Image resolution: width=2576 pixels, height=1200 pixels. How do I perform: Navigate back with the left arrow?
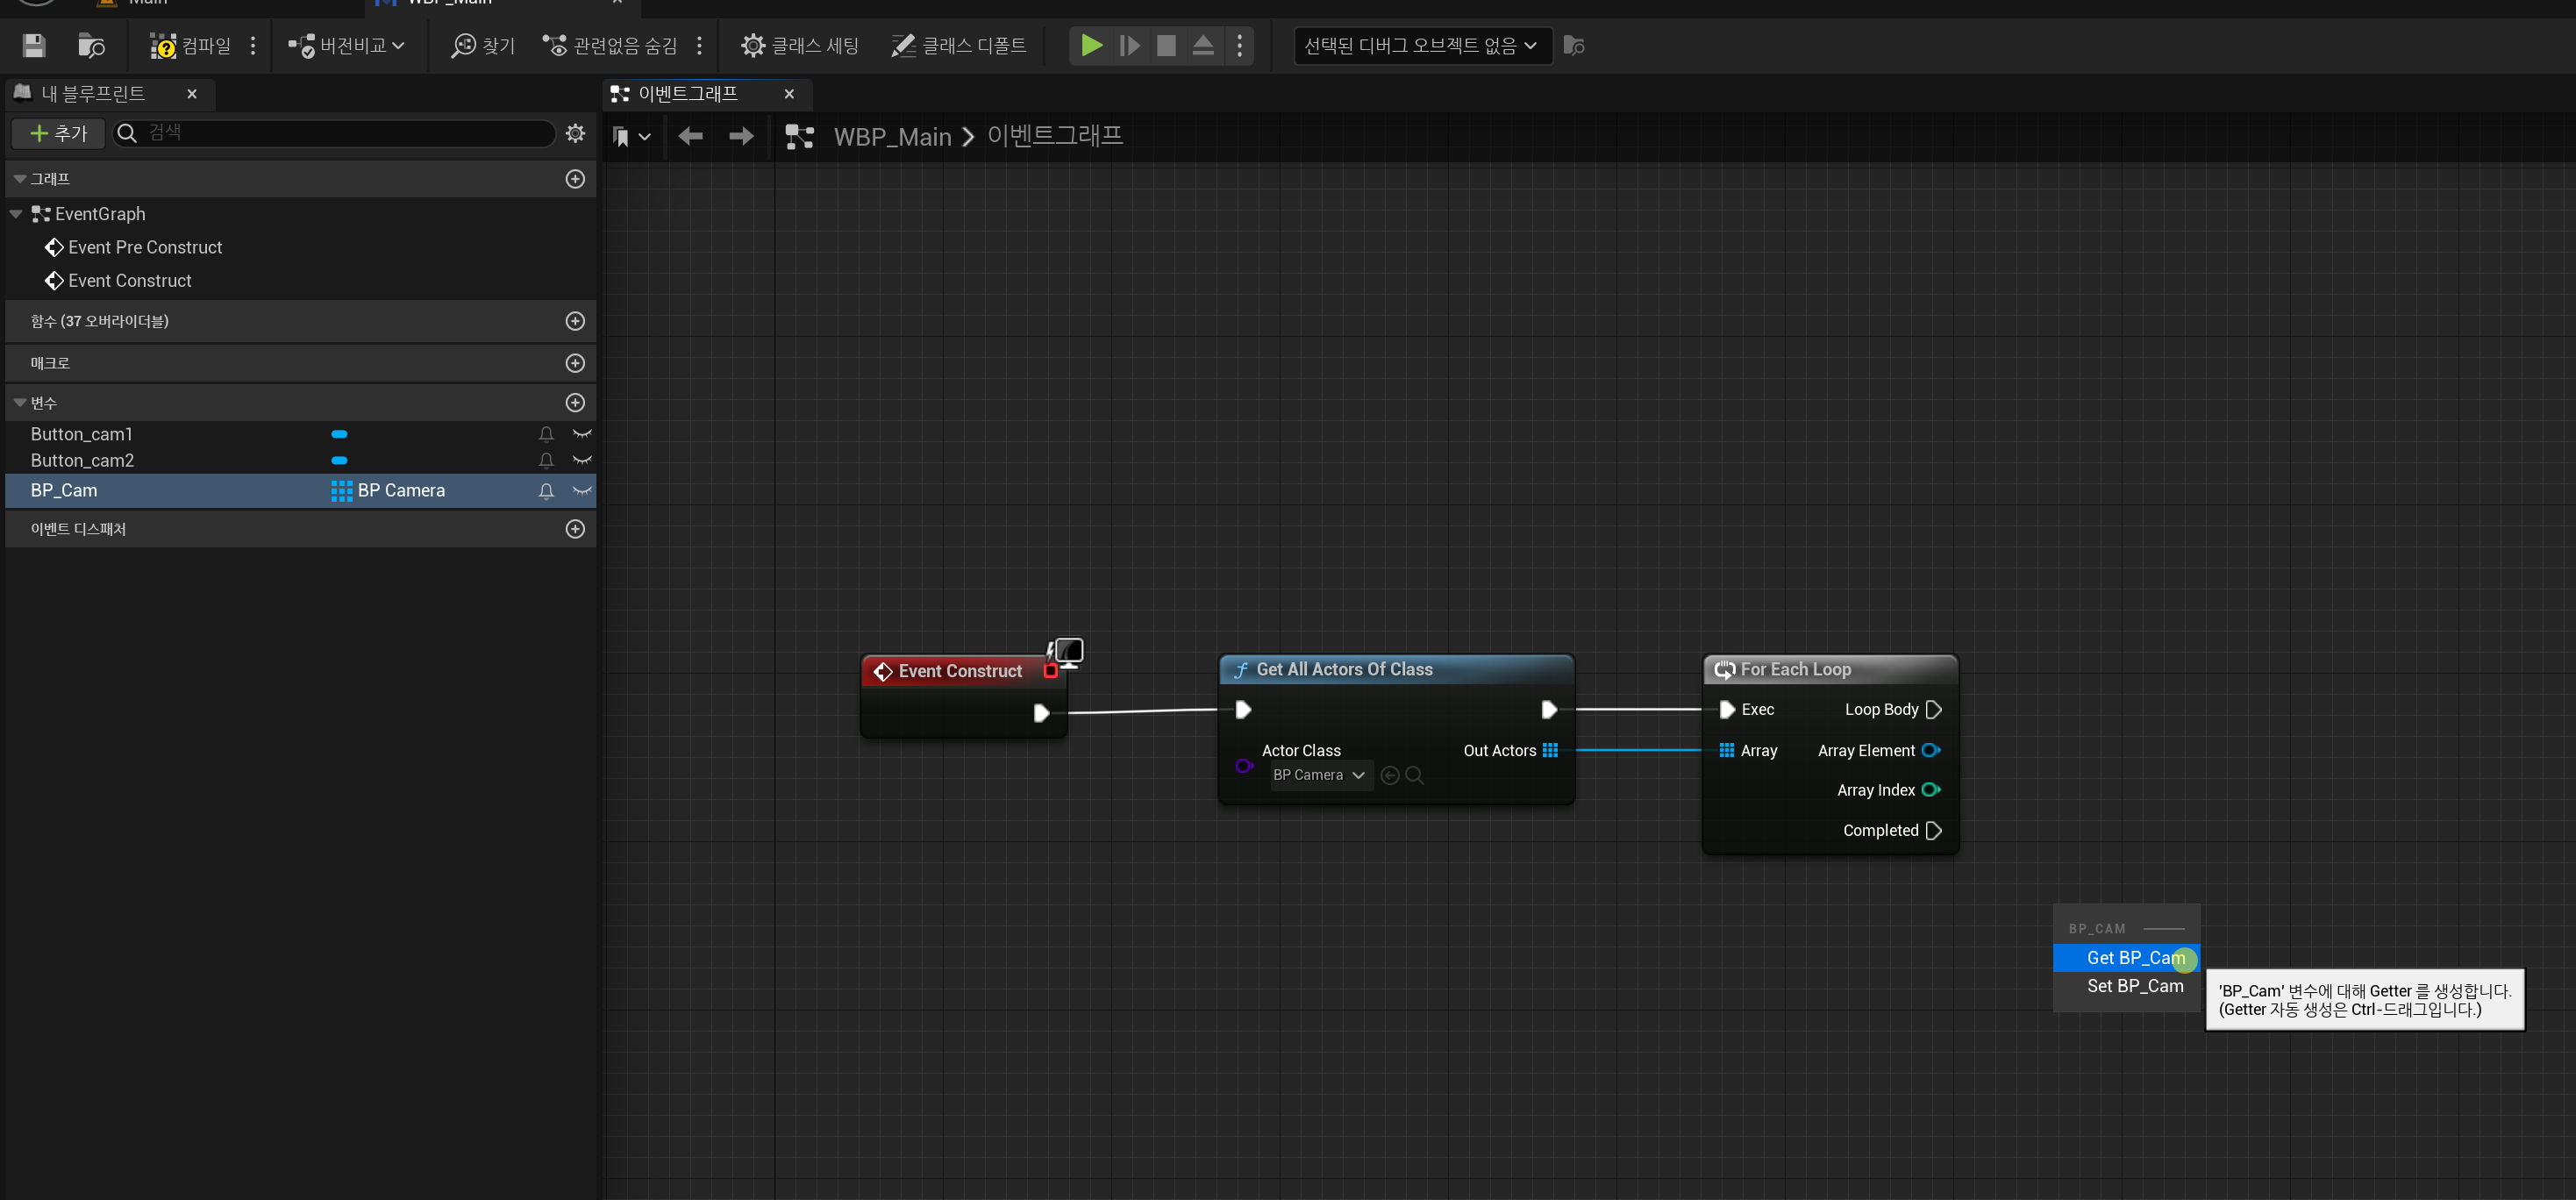690,137
